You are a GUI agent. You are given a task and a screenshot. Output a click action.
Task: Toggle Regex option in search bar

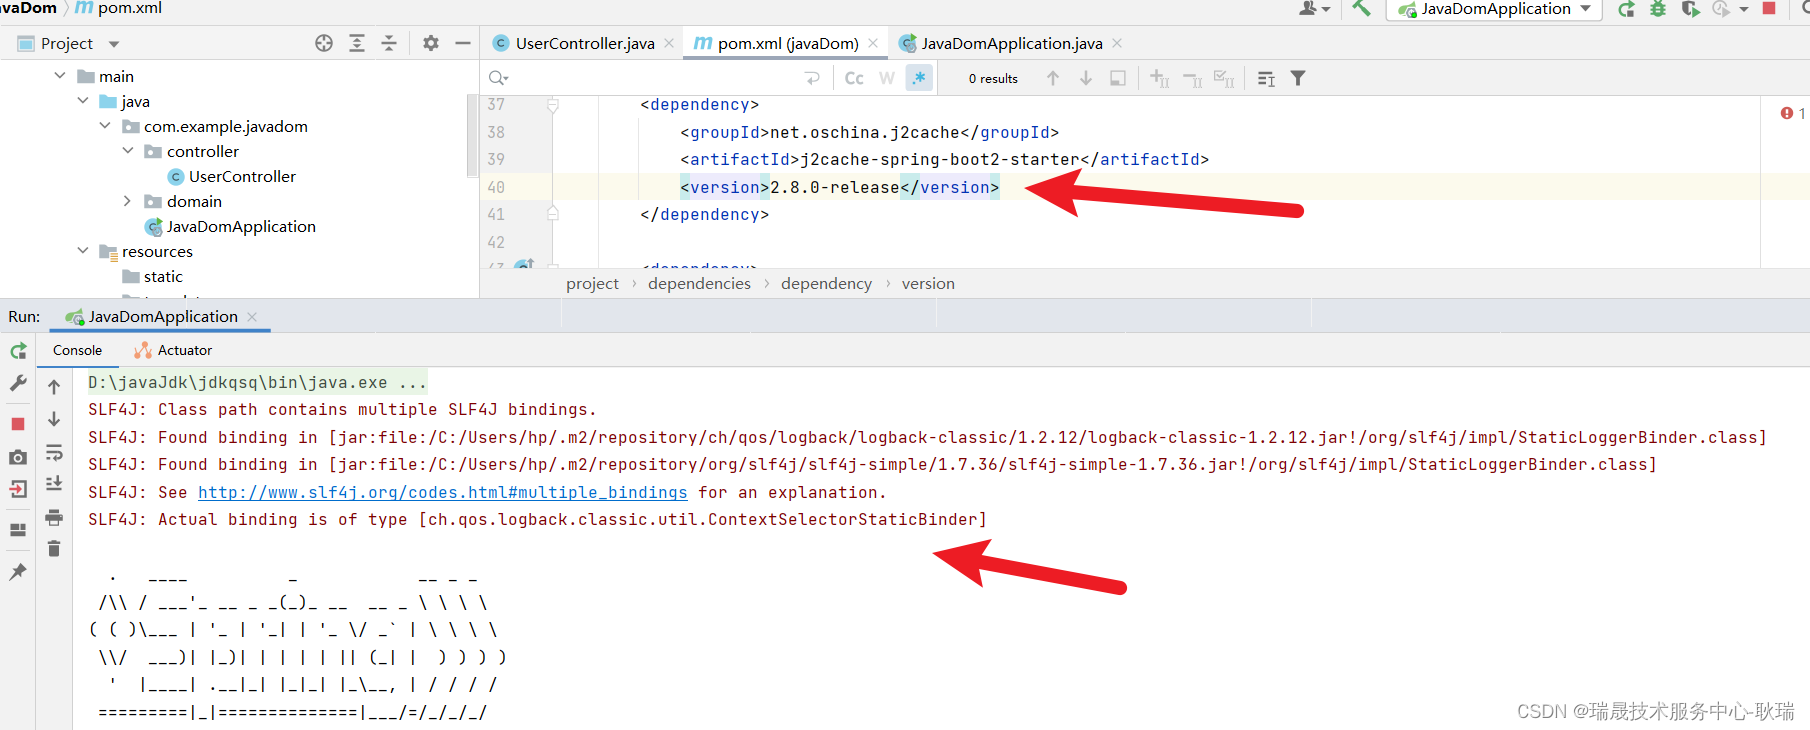pos(919,78)
